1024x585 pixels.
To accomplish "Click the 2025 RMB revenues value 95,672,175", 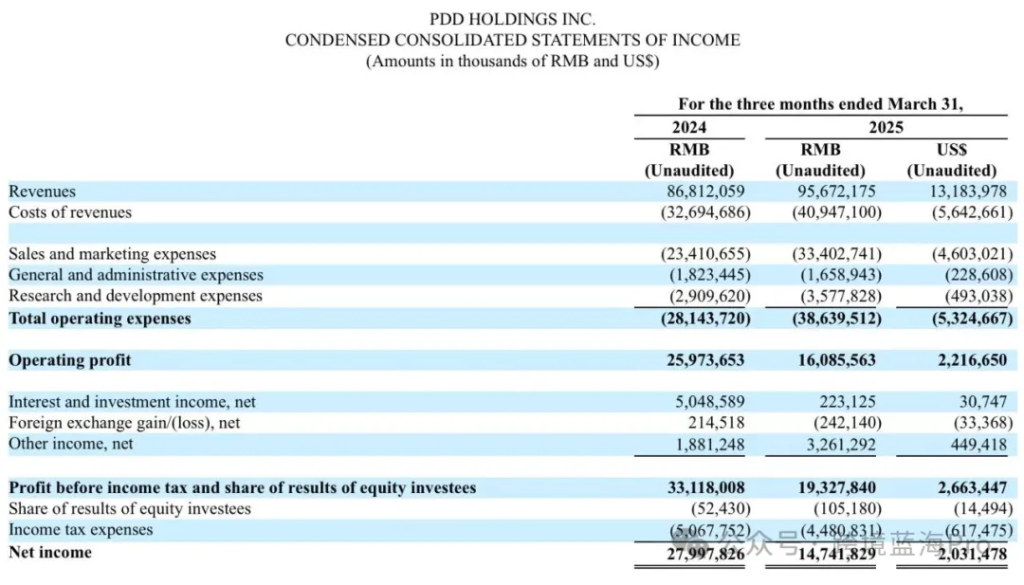I will pos(820,191).
